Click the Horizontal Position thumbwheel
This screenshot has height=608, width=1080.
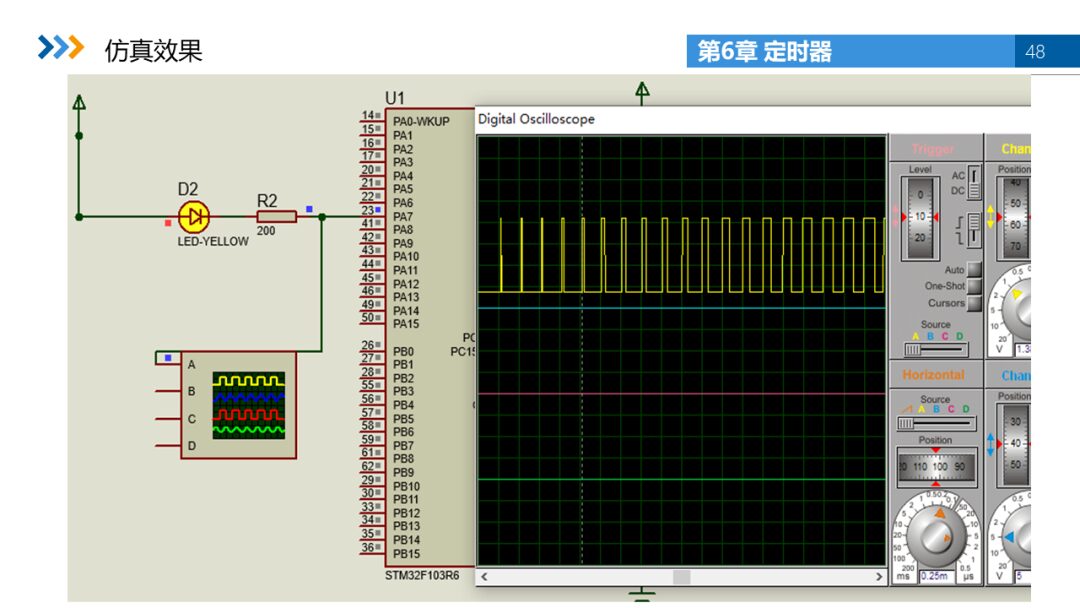pos(936,467)
